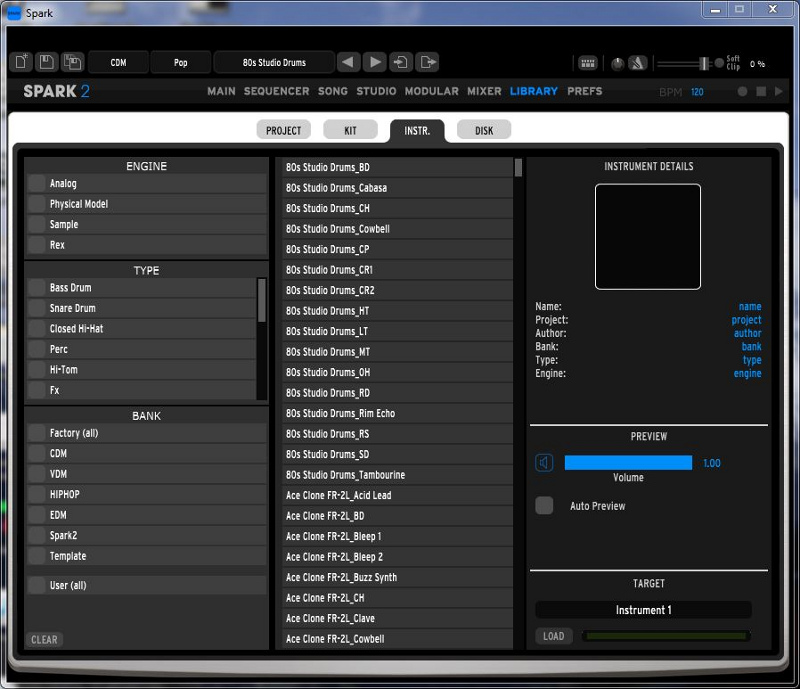This screenshot has width=800, height=689.
Task: Click the metronome icon
Action: (x=637, y=63)
